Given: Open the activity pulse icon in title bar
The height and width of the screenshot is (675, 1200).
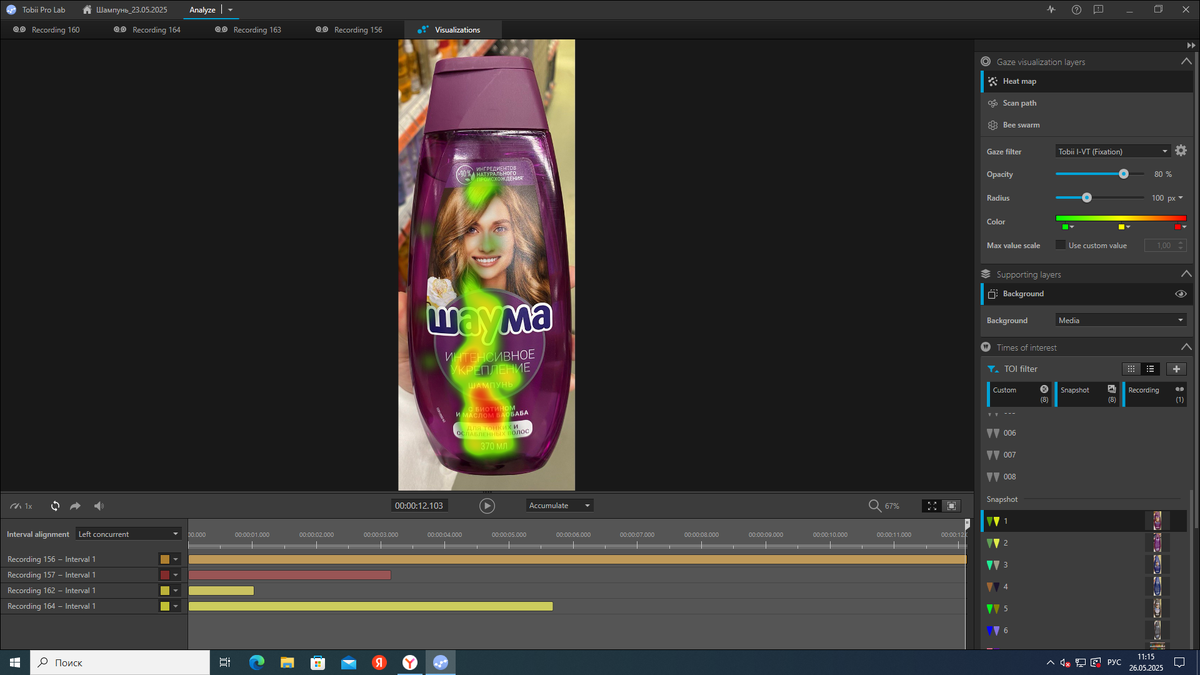Looking at the screenshot, I should (1051, 9).
